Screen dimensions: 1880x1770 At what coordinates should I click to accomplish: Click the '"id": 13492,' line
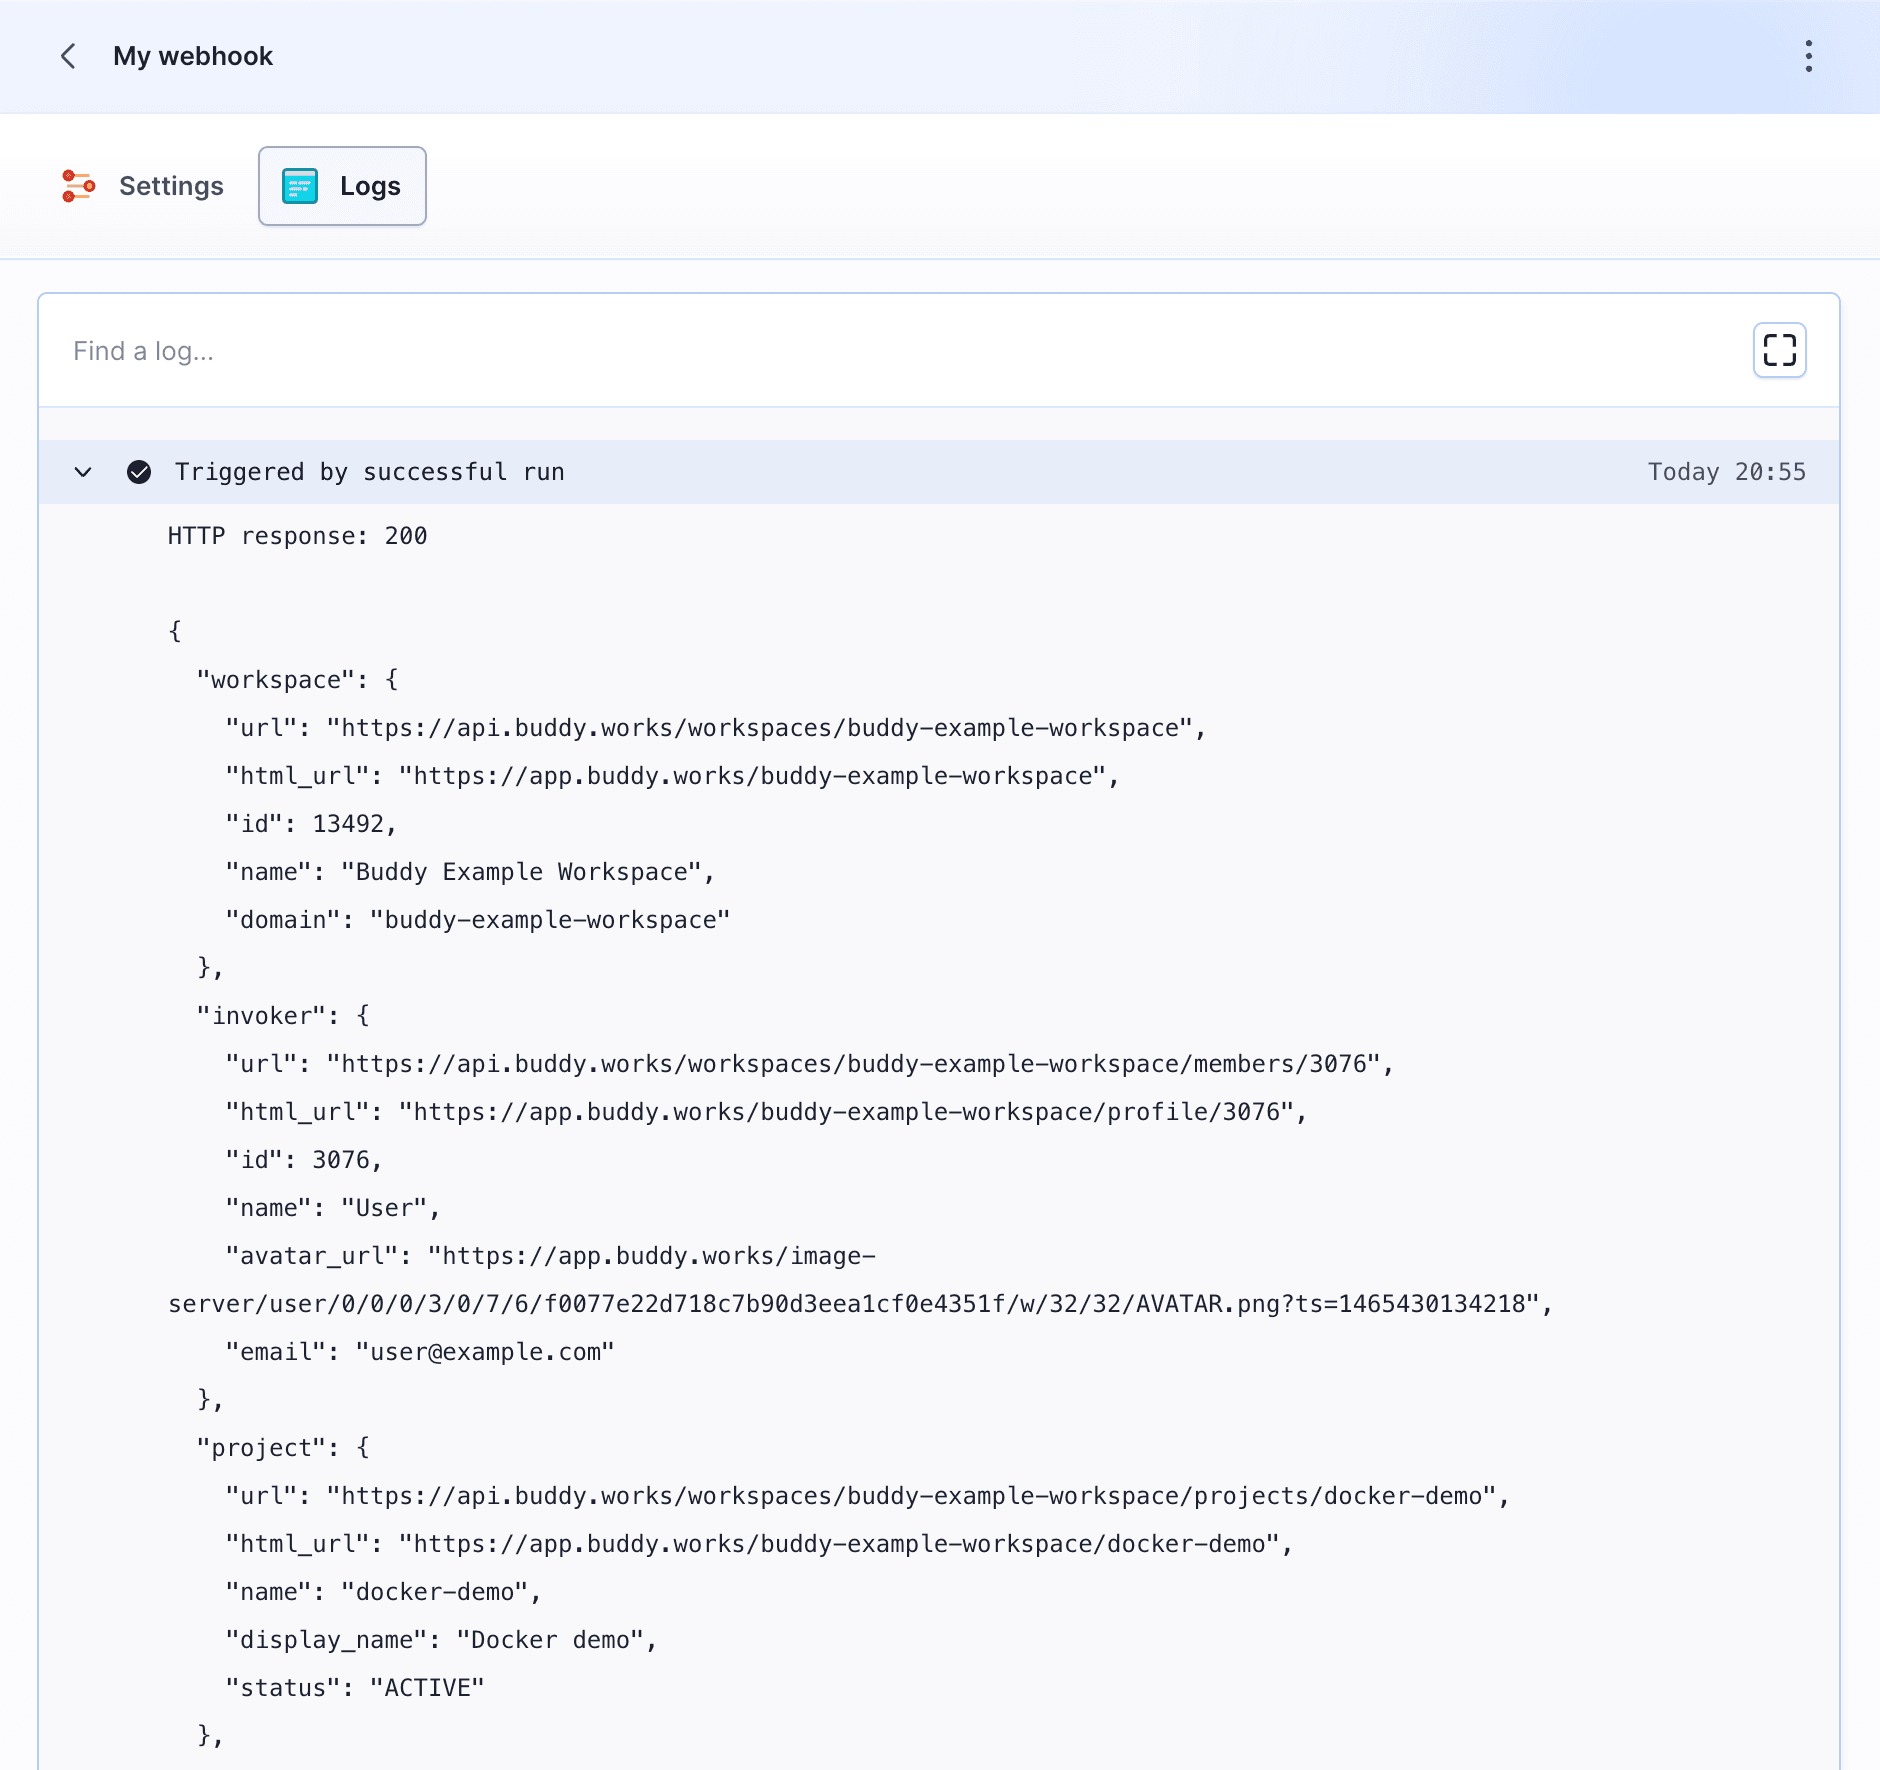[x=311, y=824]
